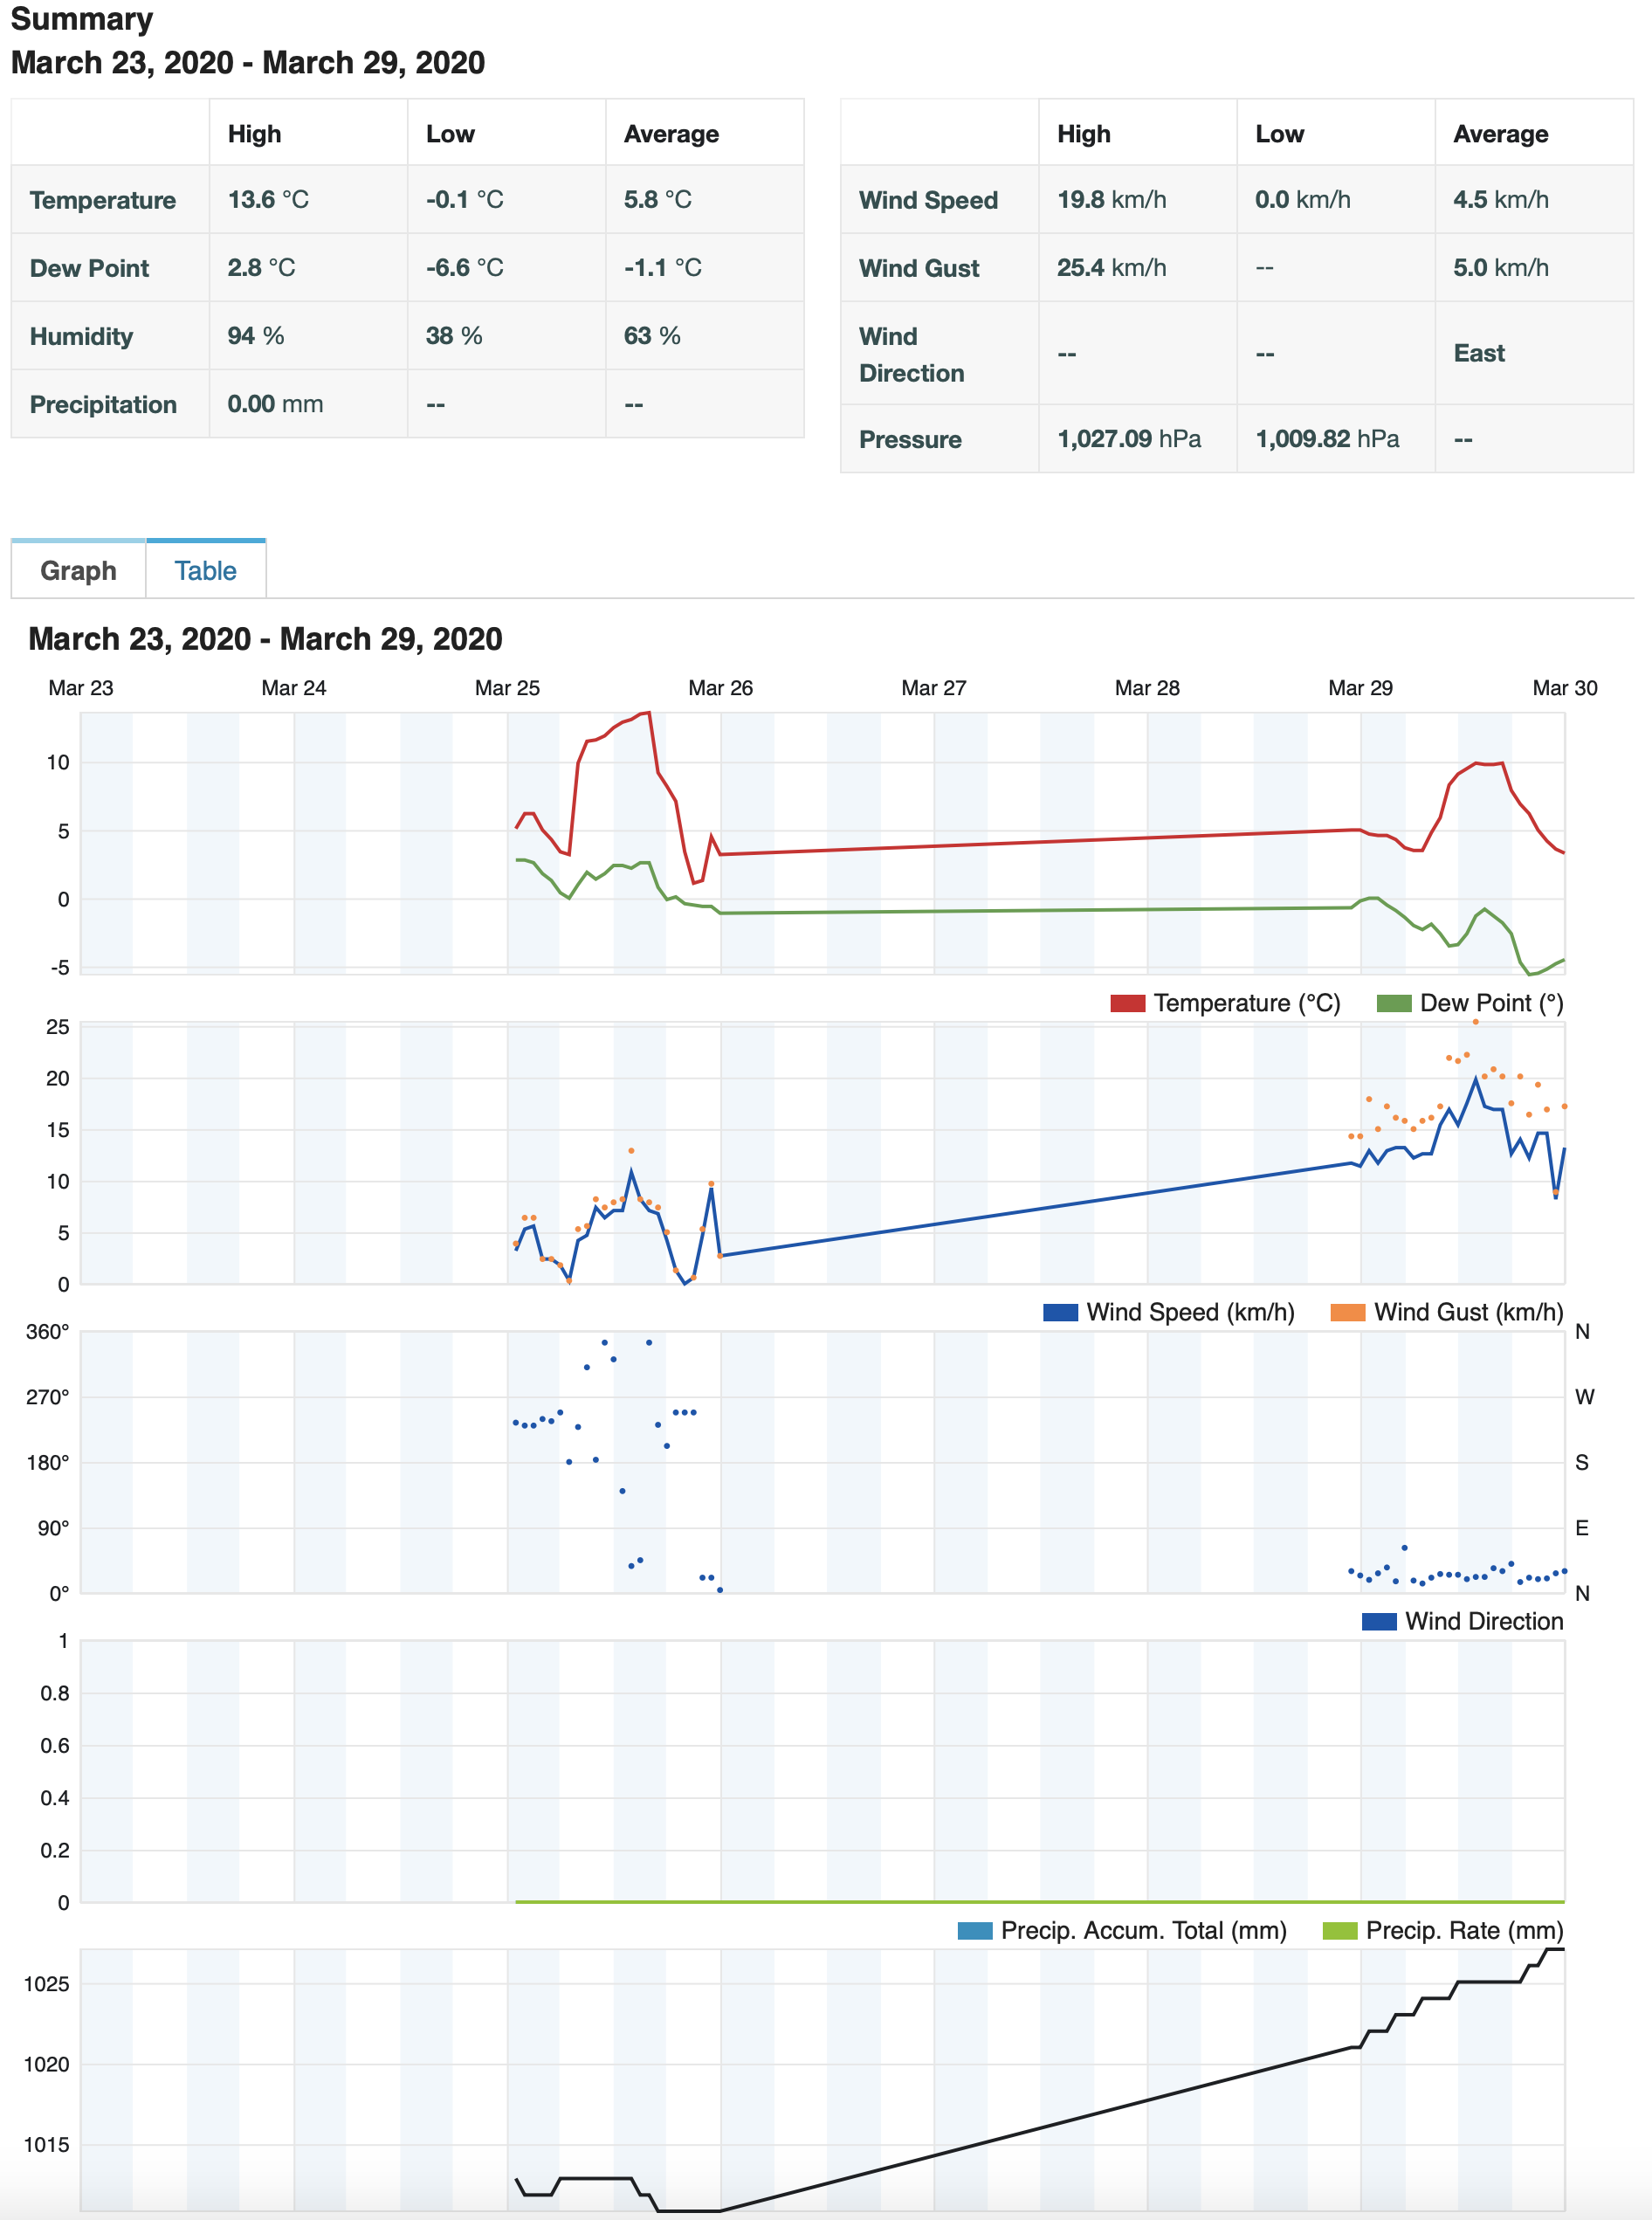Toggle the Wind Speed legend swatch
This screenshot has width=1652, height=2220.
coord(1060,1312)
